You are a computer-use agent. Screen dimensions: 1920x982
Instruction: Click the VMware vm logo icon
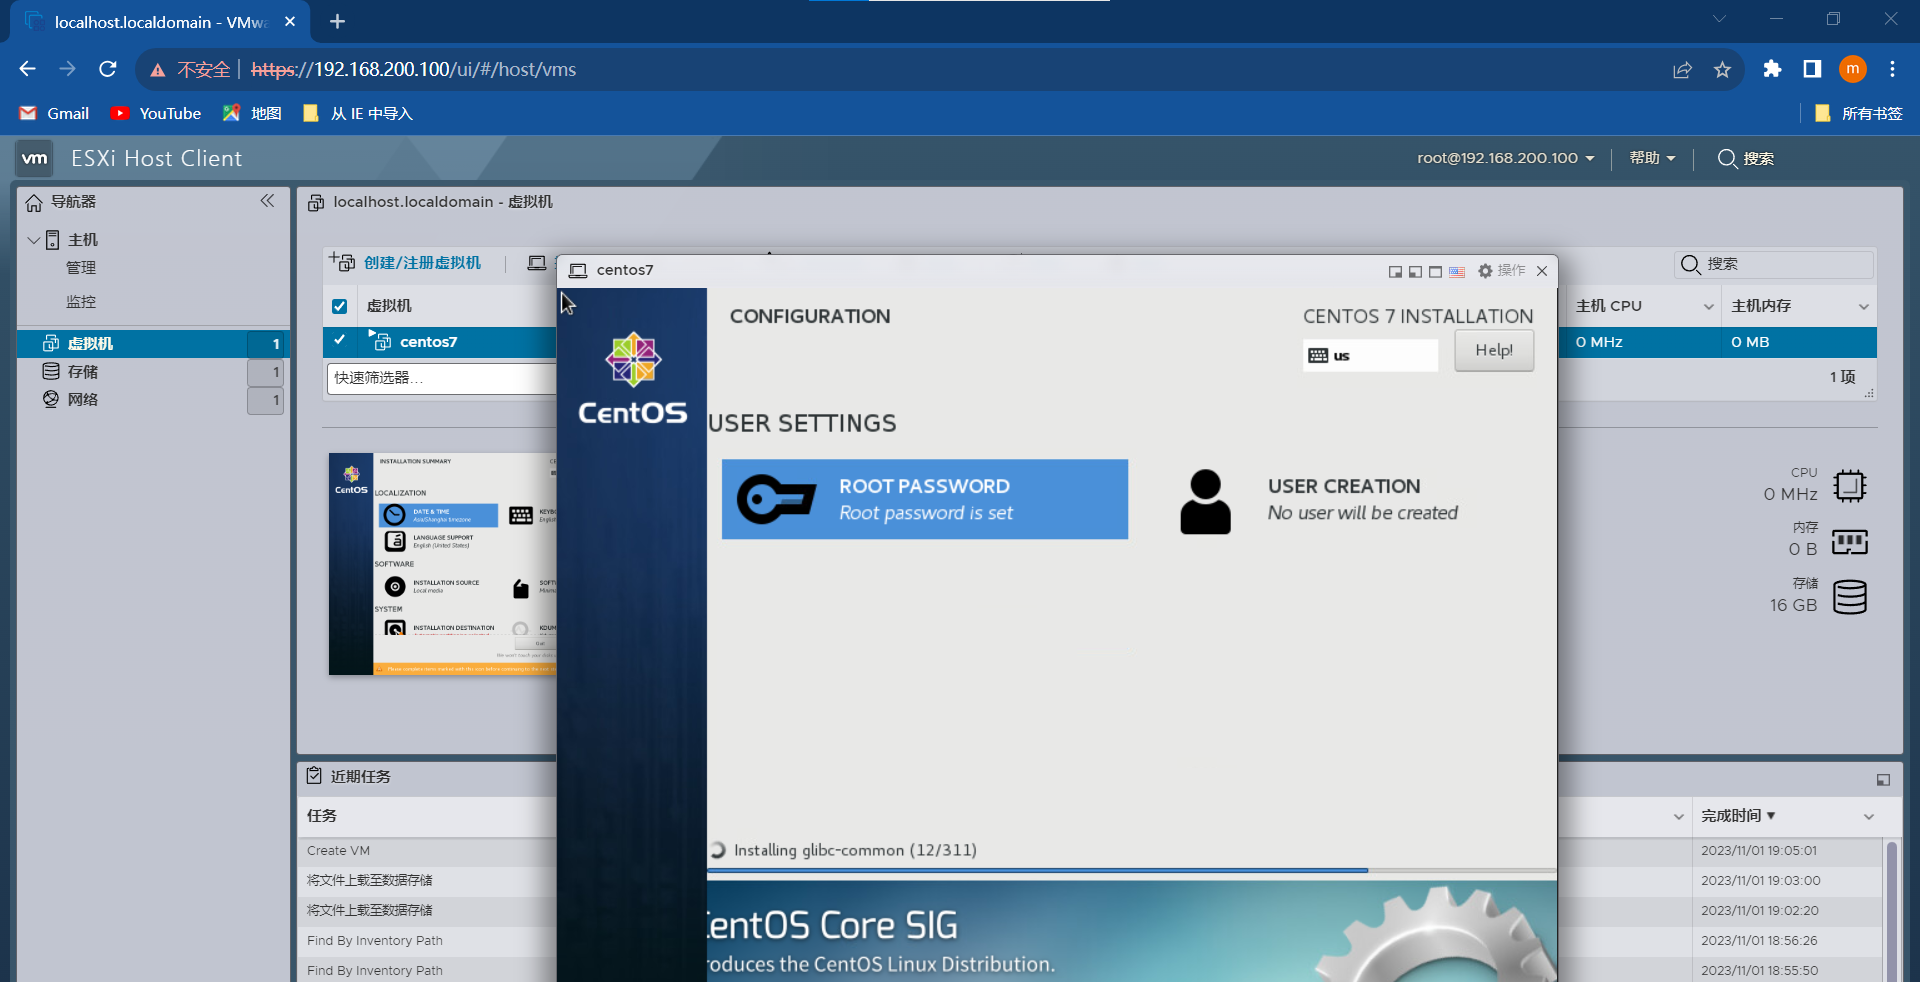[35, 158]
